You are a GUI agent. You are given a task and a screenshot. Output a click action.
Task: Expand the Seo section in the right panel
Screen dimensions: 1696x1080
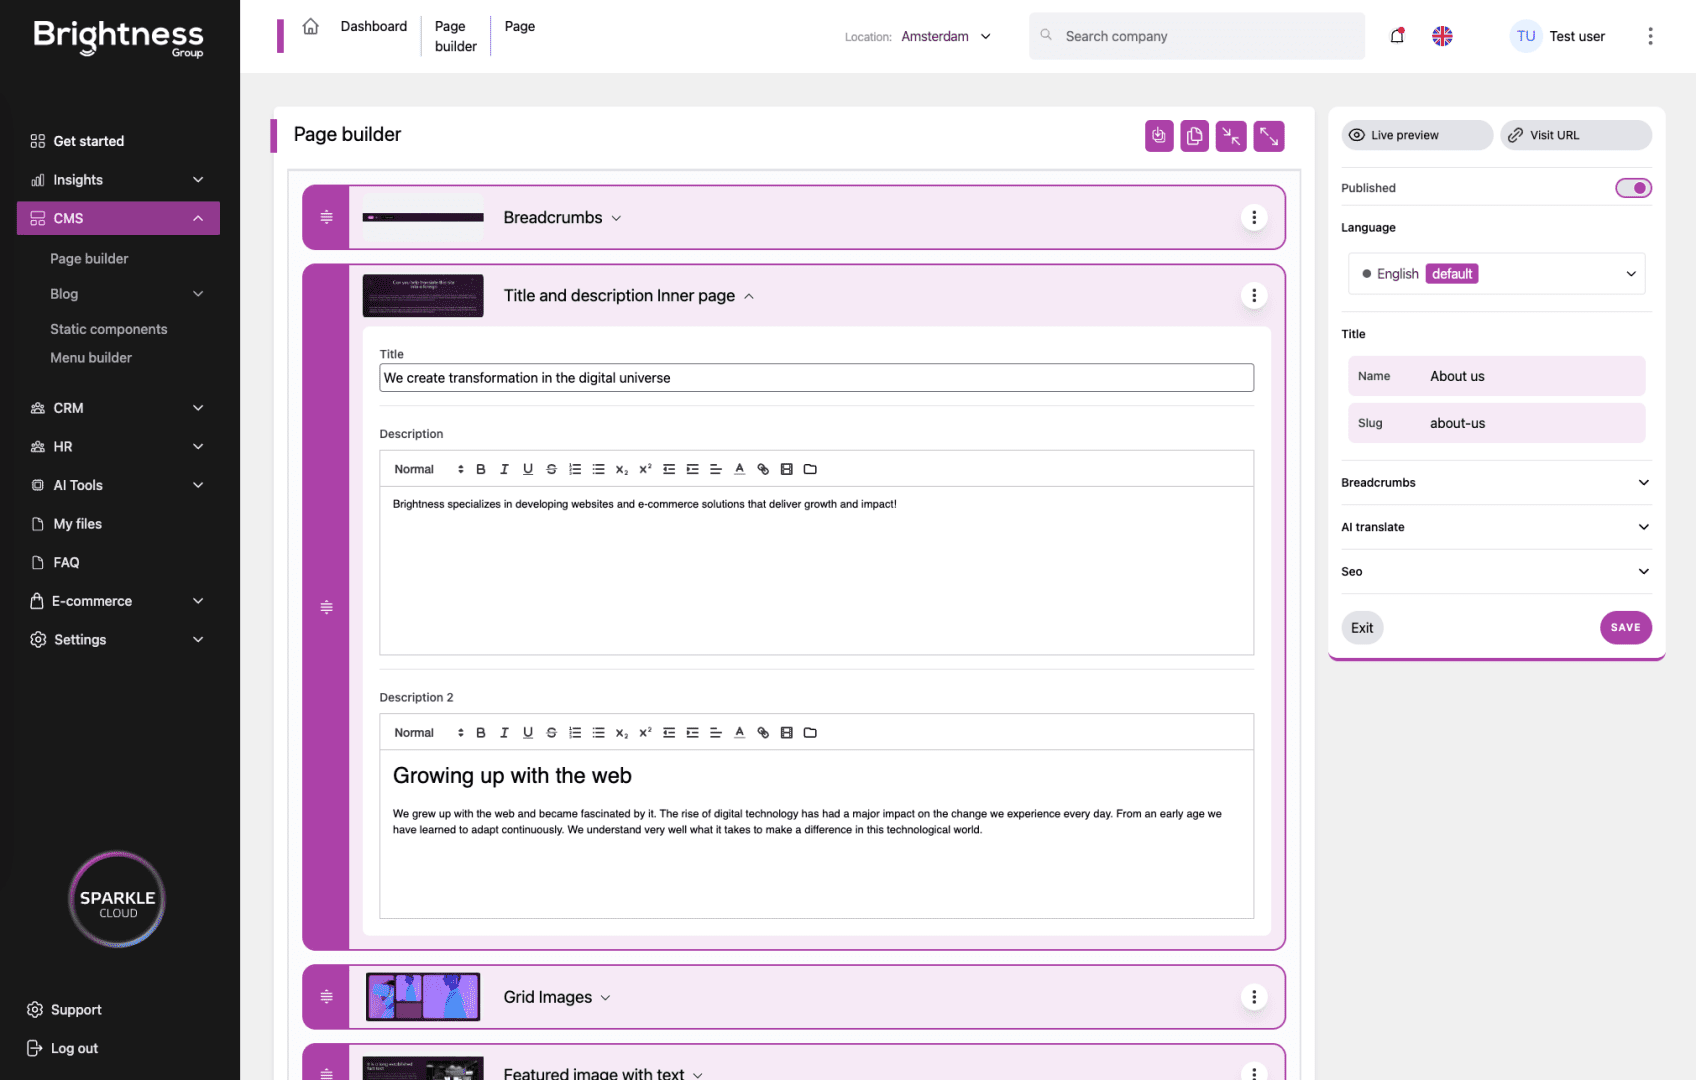point(1643,571)
